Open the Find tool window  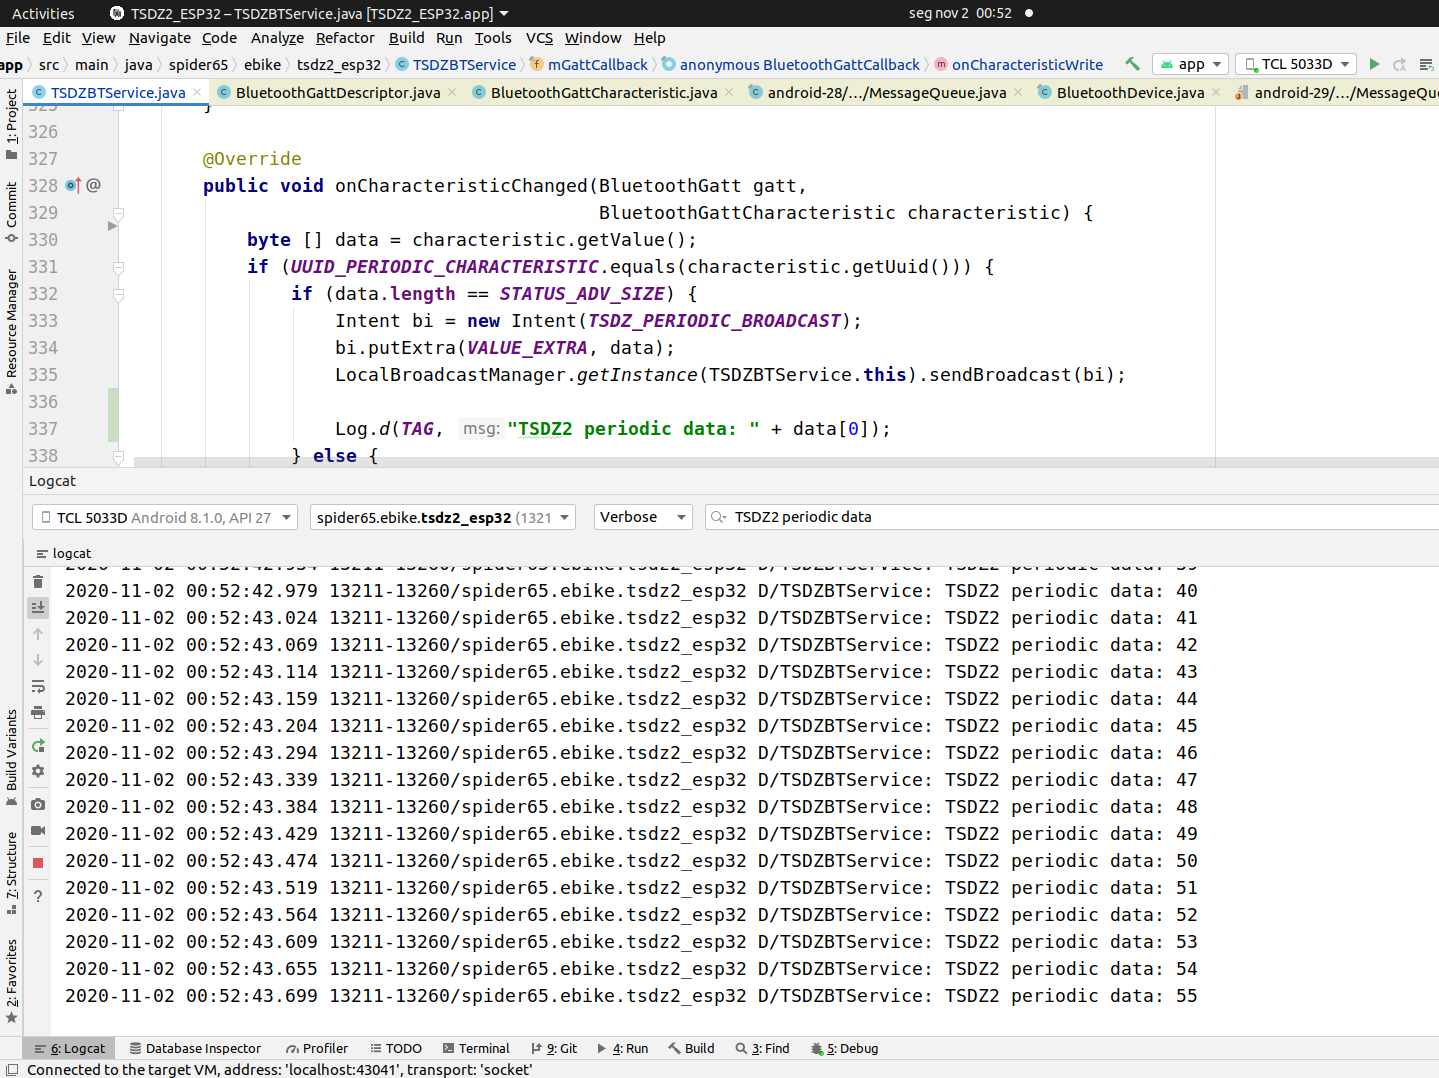(762, 1048)
